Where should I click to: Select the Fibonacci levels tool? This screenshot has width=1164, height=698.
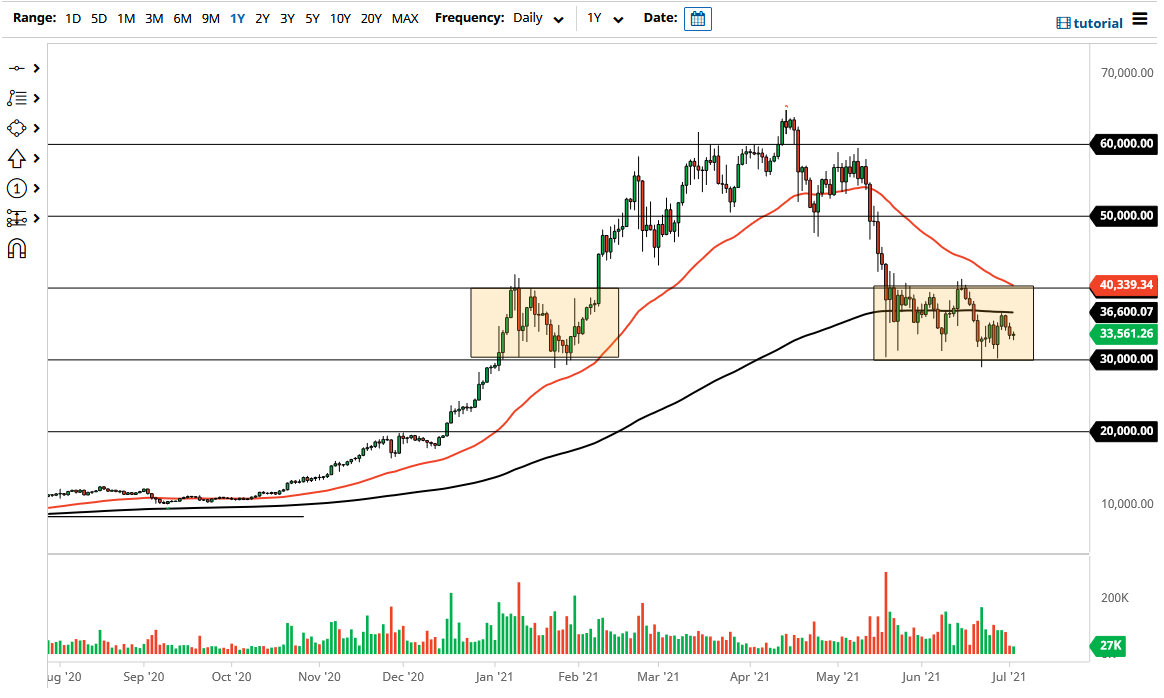16,218
